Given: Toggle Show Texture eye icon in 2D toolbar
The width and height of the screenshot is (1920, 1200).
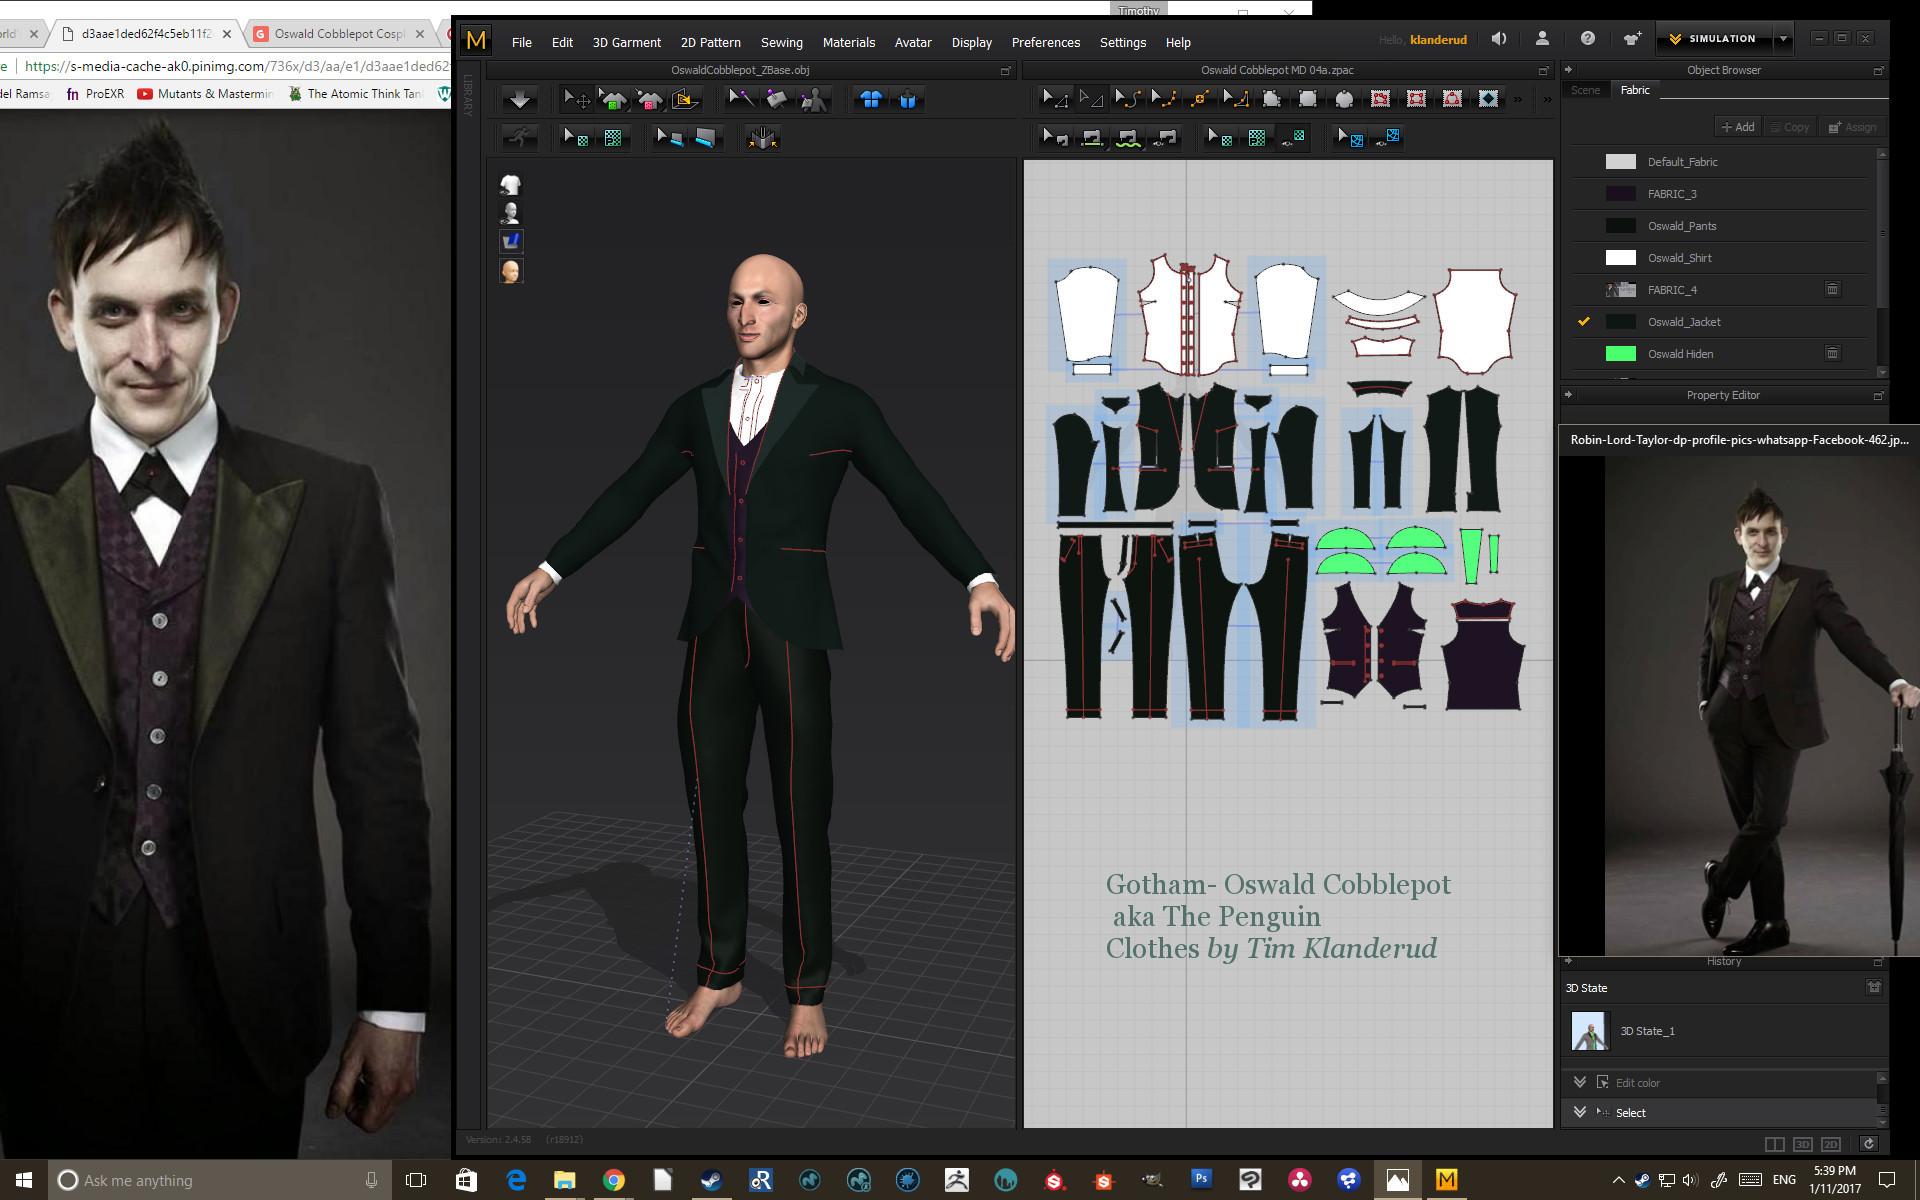Looking at the screenshot, I should pyautogui.click(x=1294, y=137).
